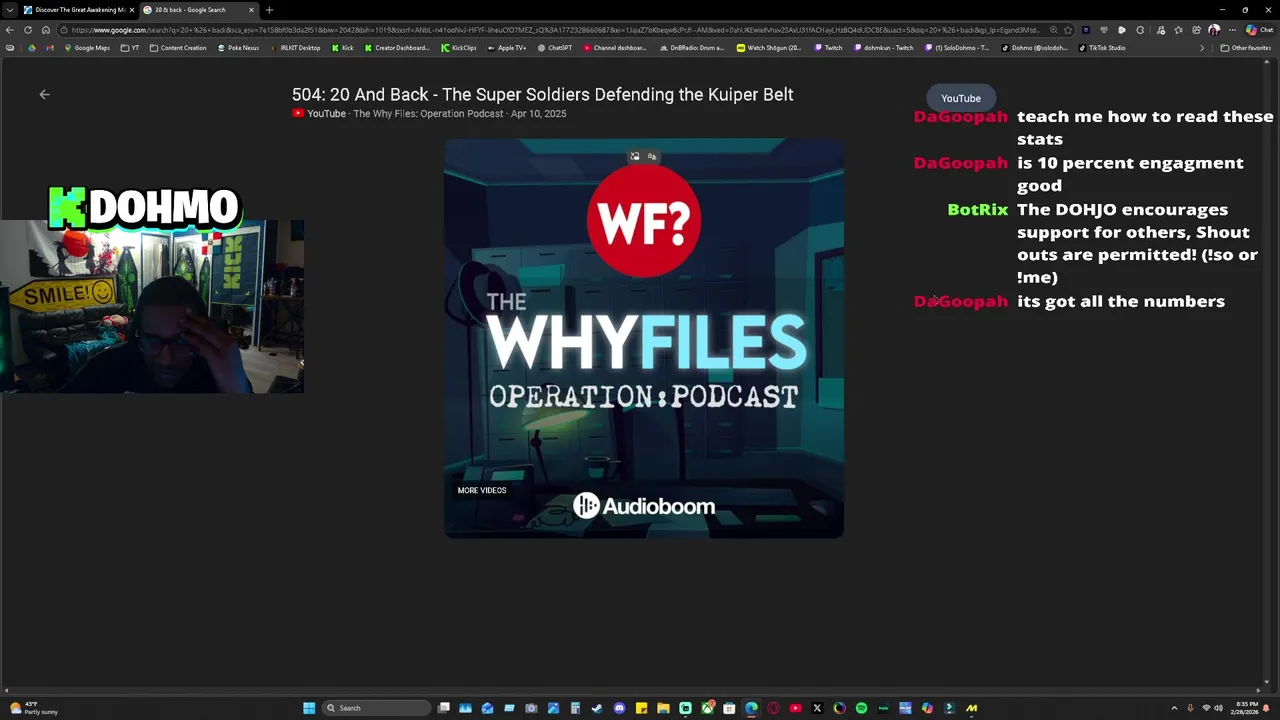The height and width of the screenshot is (720, 1280).
Task: Open the Apple TV+ bookmark
Action: [507, 48]
